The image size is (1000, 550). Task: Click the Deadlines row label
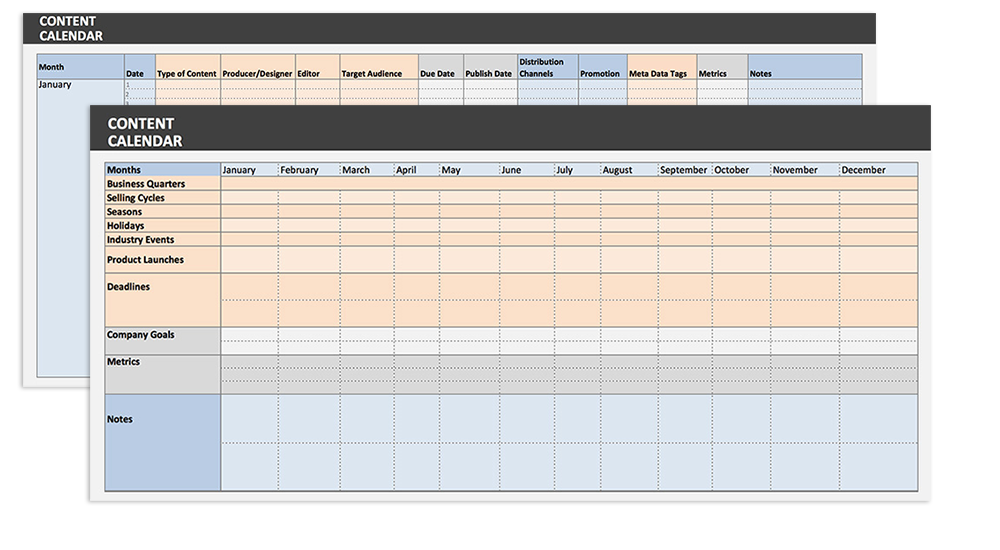tap(163, 301)
